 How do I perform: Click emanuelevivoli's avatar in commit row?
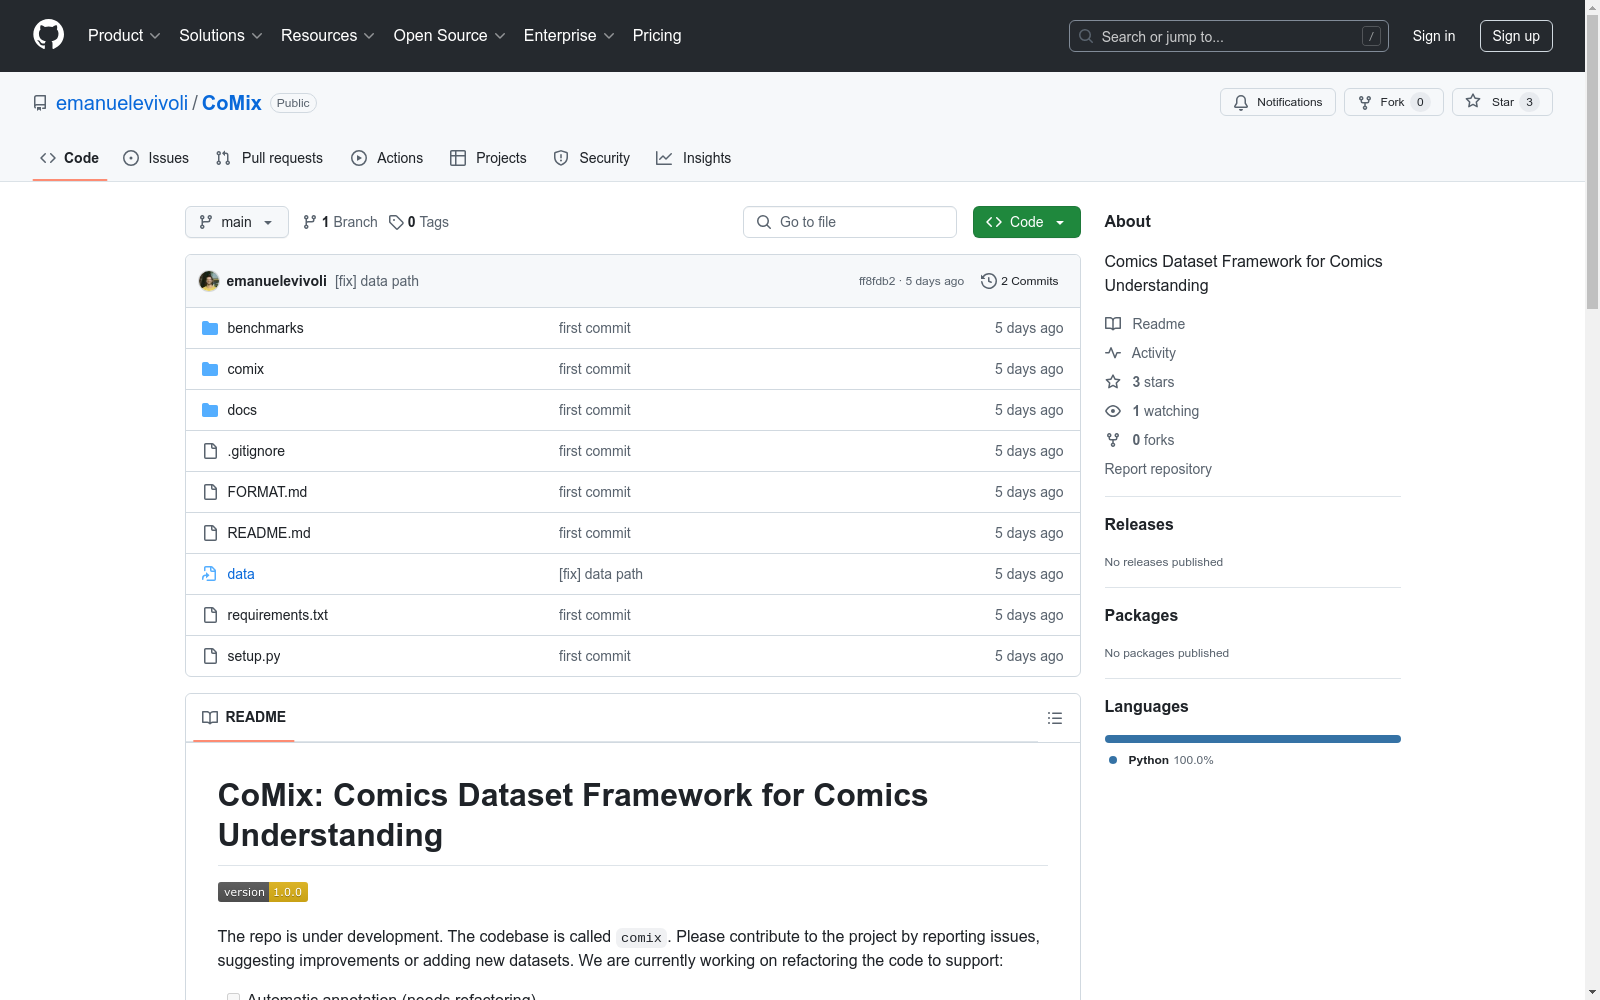tap(209, 281)
